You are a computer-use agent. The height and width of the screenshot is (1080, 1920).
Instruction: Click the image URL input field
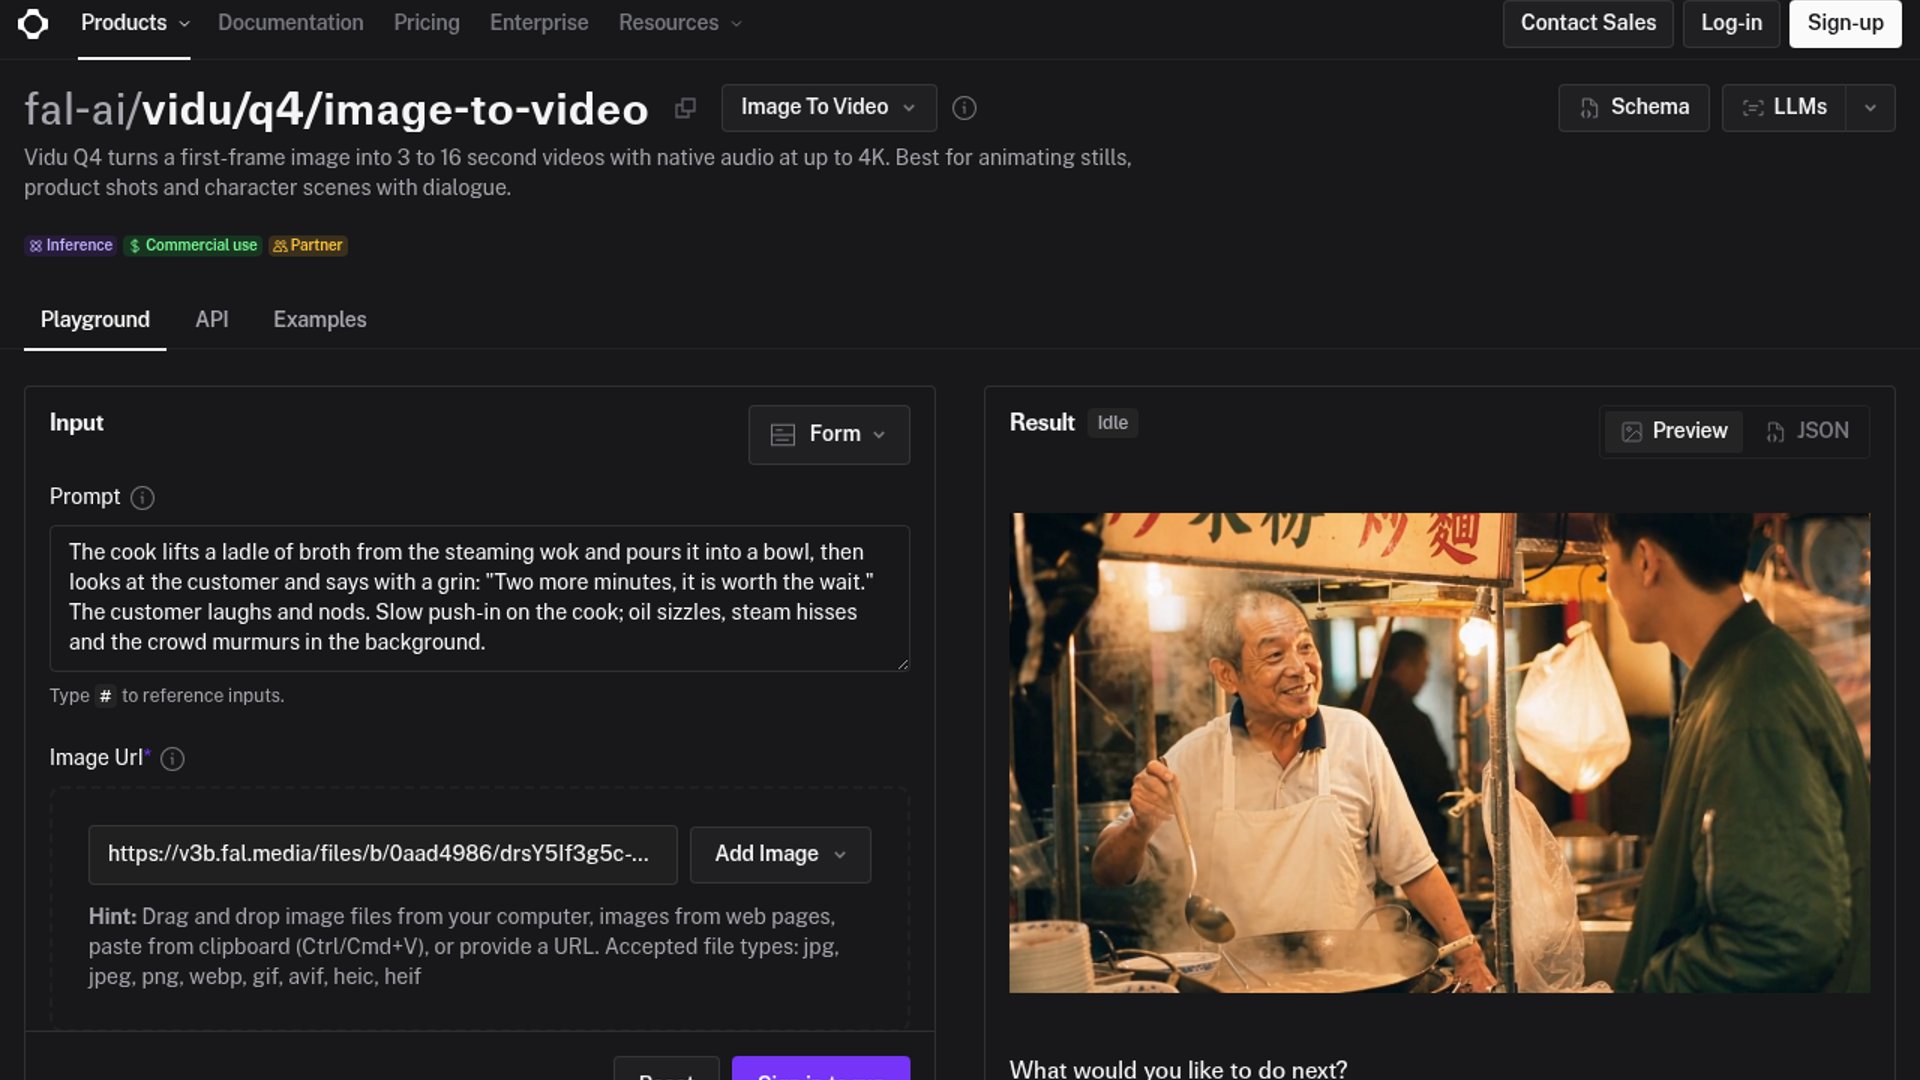[383, 855]
